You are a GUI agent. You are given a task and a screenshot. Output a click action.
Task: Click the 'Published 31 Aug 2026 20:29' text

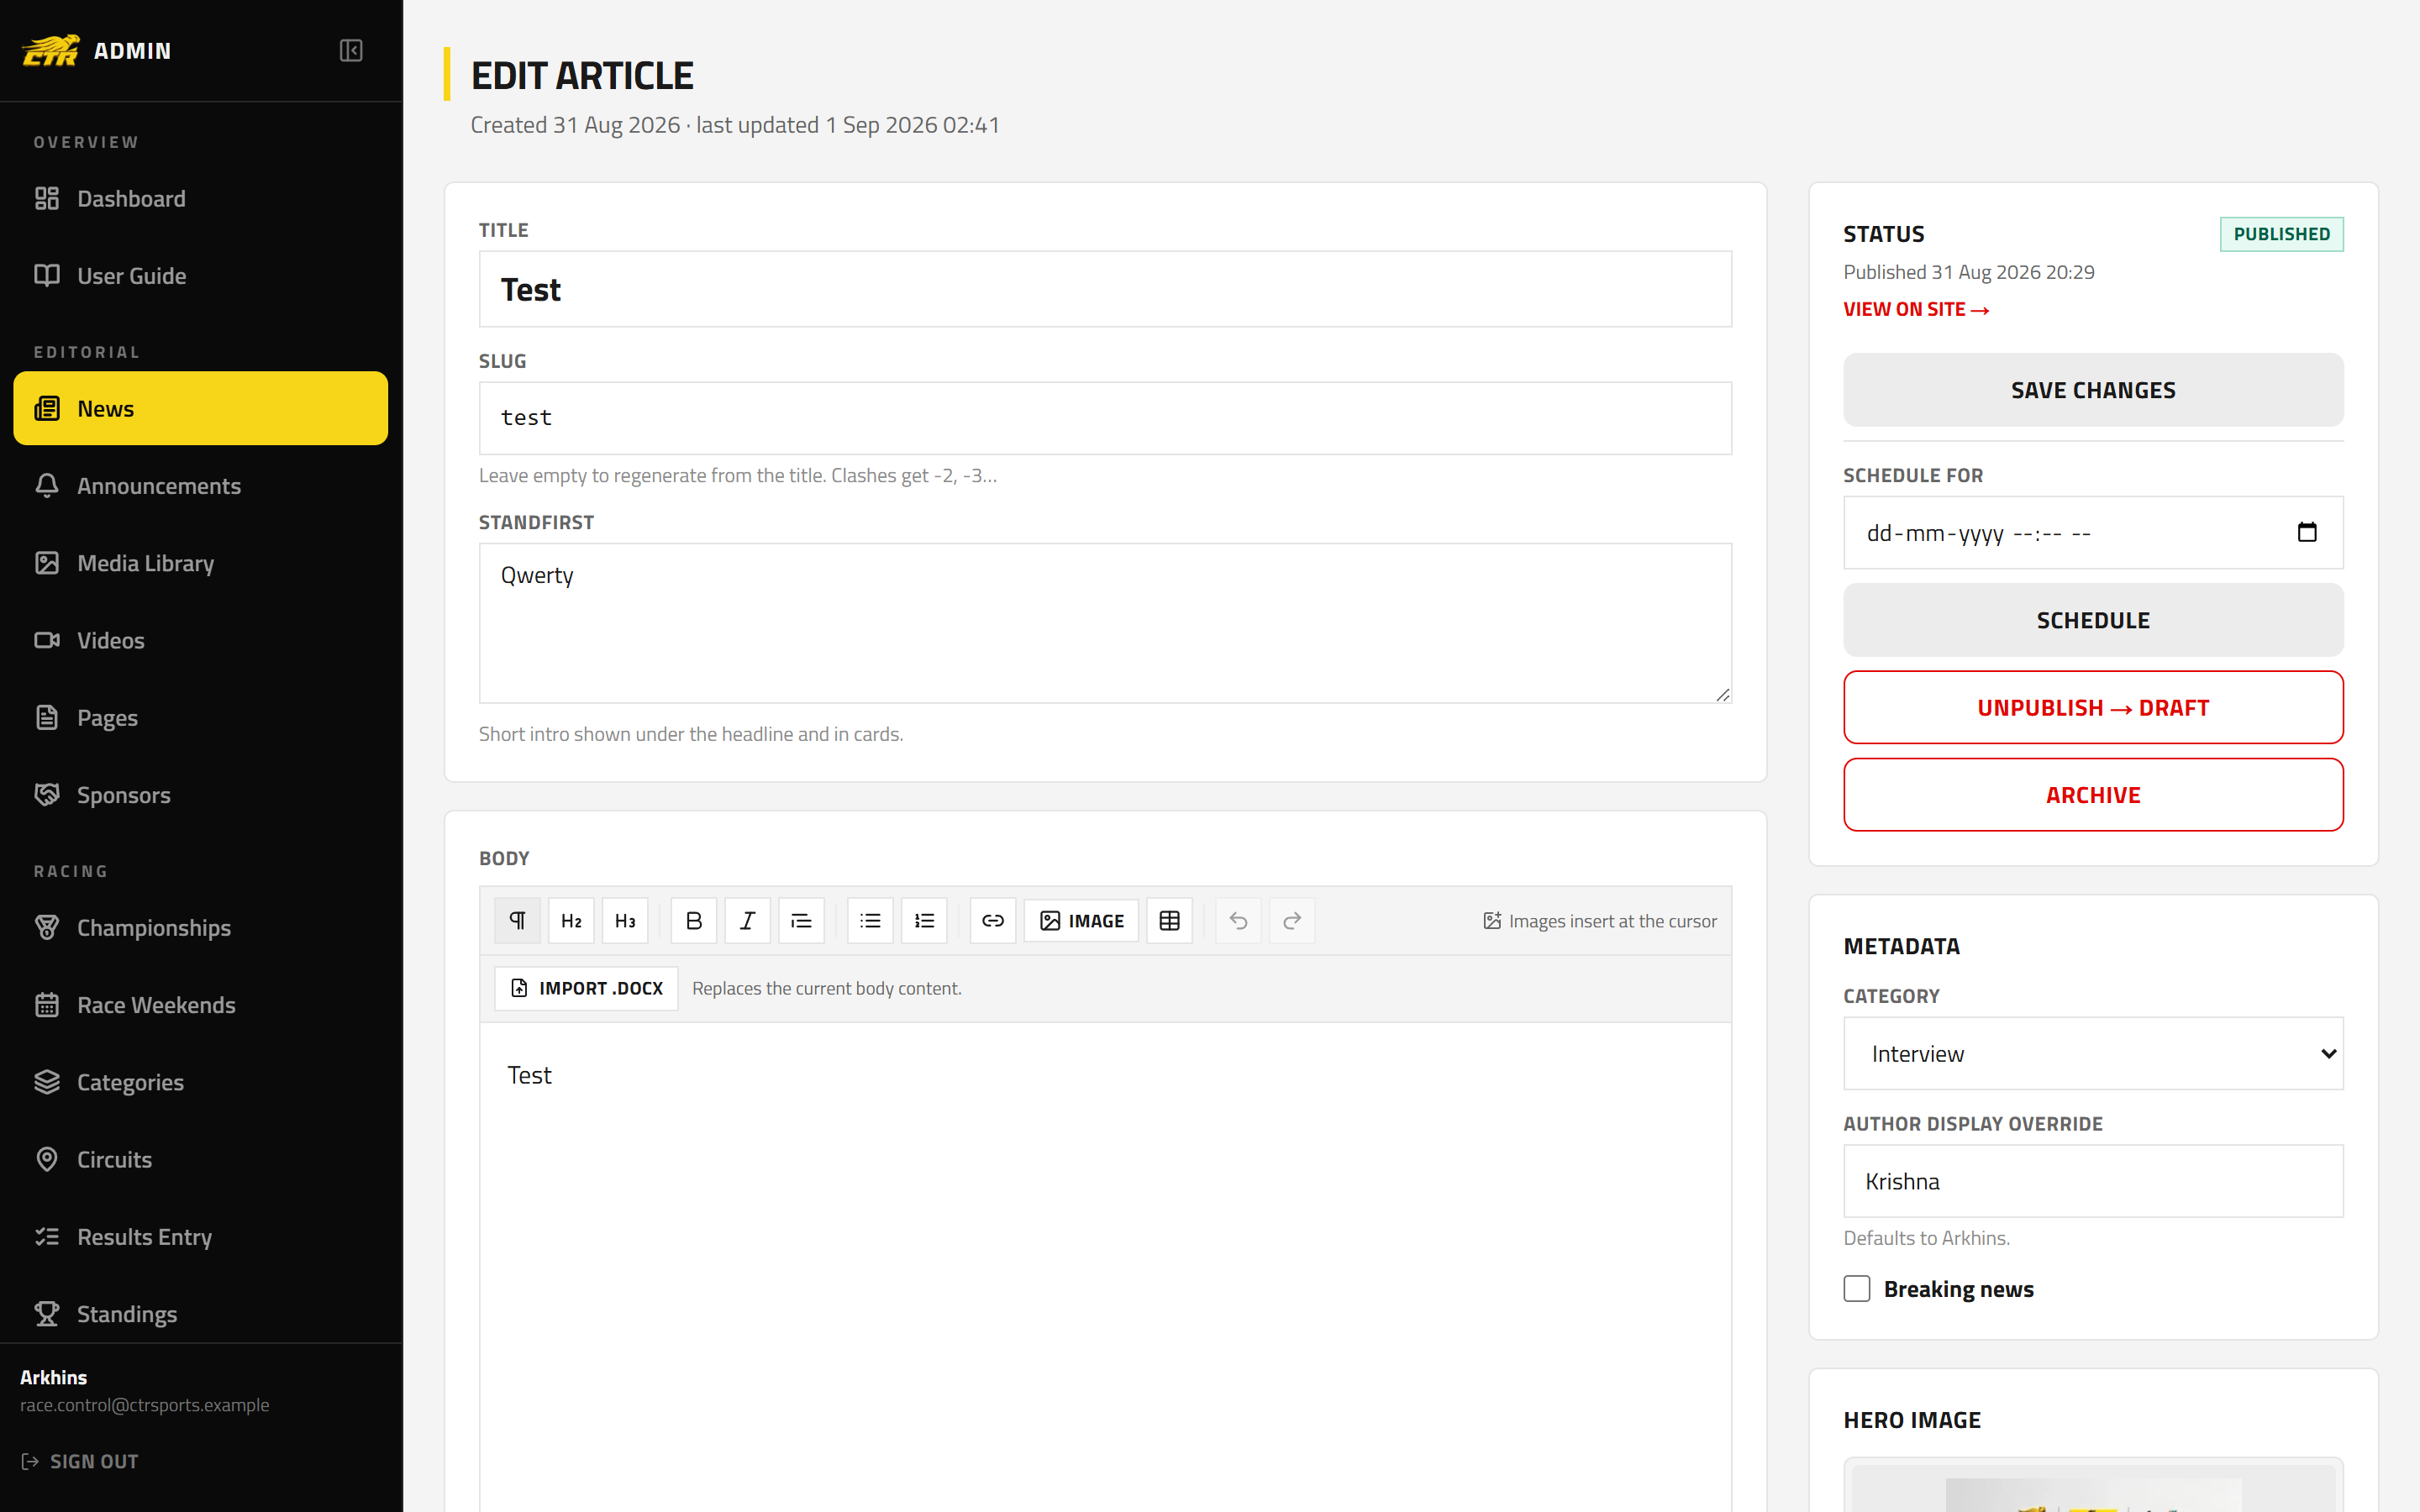[1968, 272]
